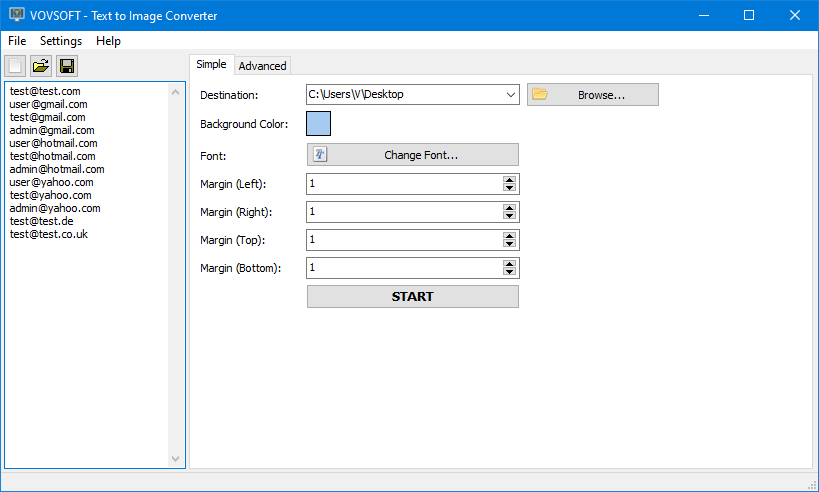The width and height of the screenshot is (819, 492).
Task: Decrease Margin (Bottom) with down arrow
Action: [510, 272]
